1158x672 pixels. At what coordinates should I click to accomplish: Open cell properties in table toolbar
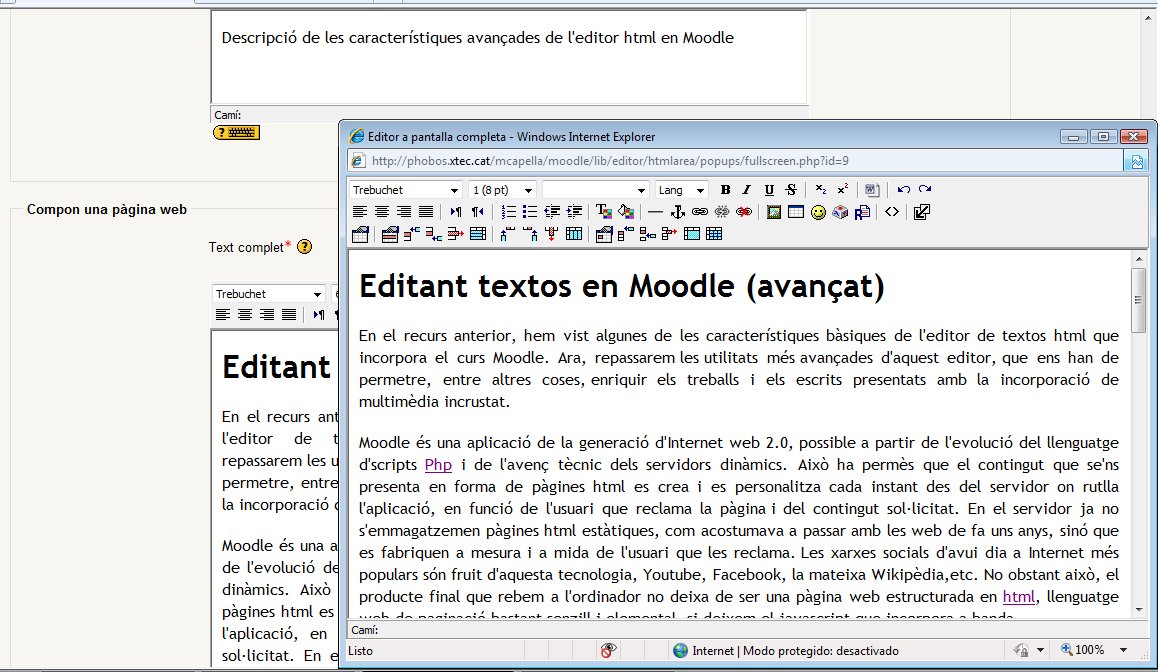tap(603, 234)
